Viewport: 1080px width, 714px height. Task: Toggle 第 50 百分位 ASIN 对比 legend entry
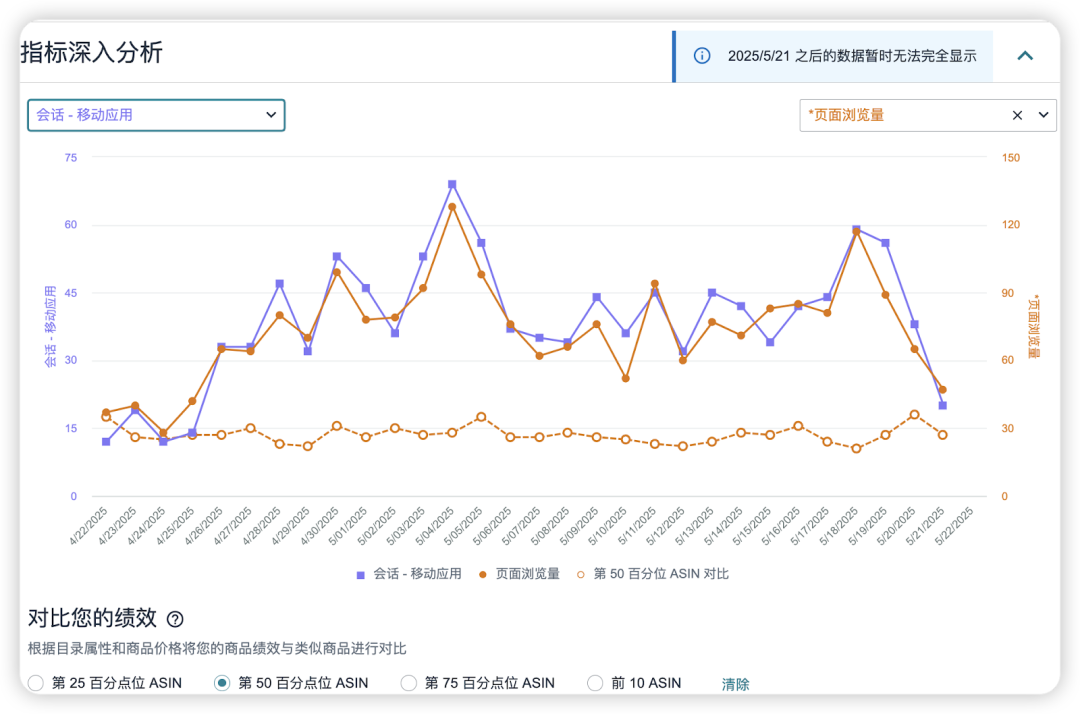[x=653, y=574]
